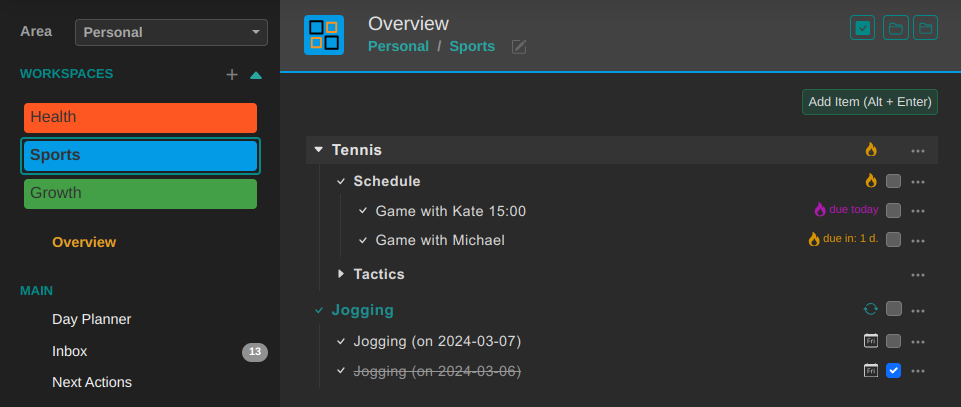Open Inbox in the sidebar
Image resolution: width=961 pixels, height=407 pixels.
69,351
